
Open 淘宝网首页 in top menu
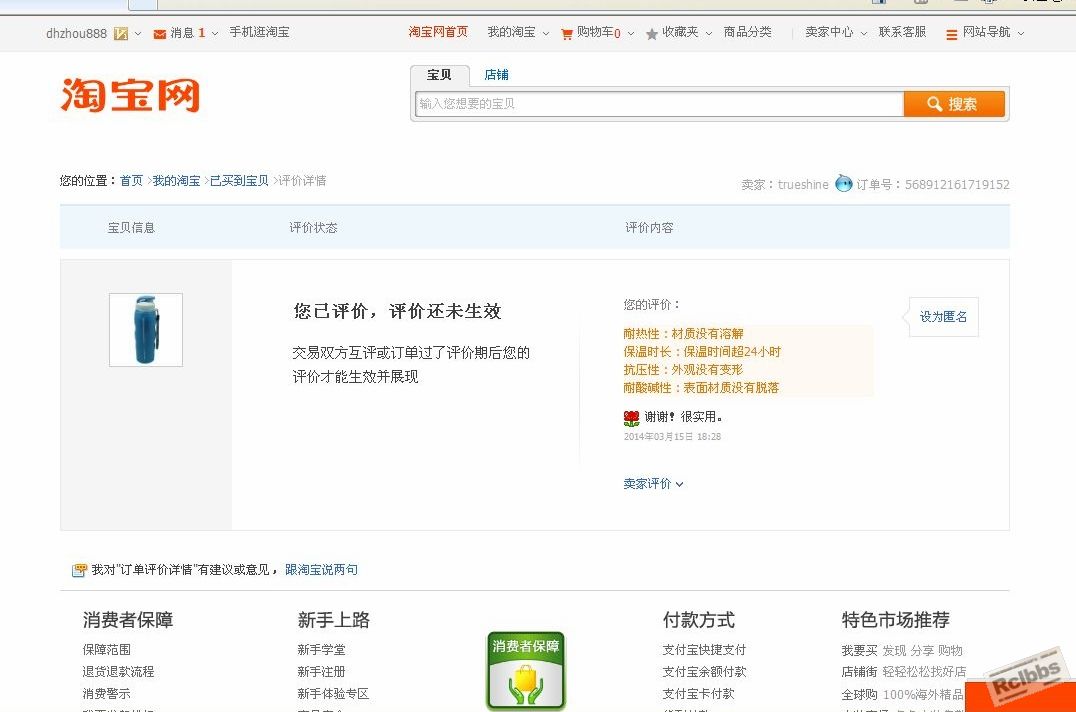[x=438, y=32]
